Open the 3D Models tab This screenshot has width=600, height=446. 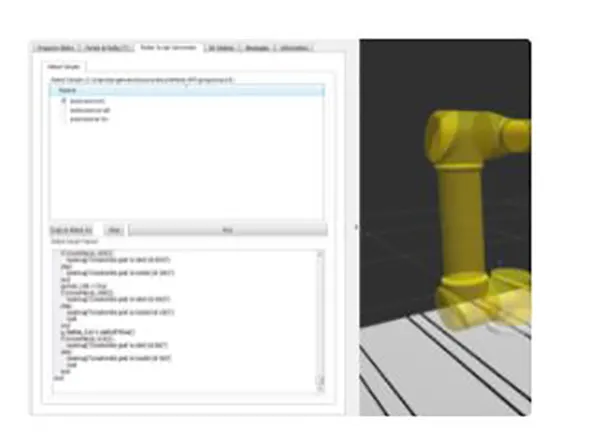(221, 48)
